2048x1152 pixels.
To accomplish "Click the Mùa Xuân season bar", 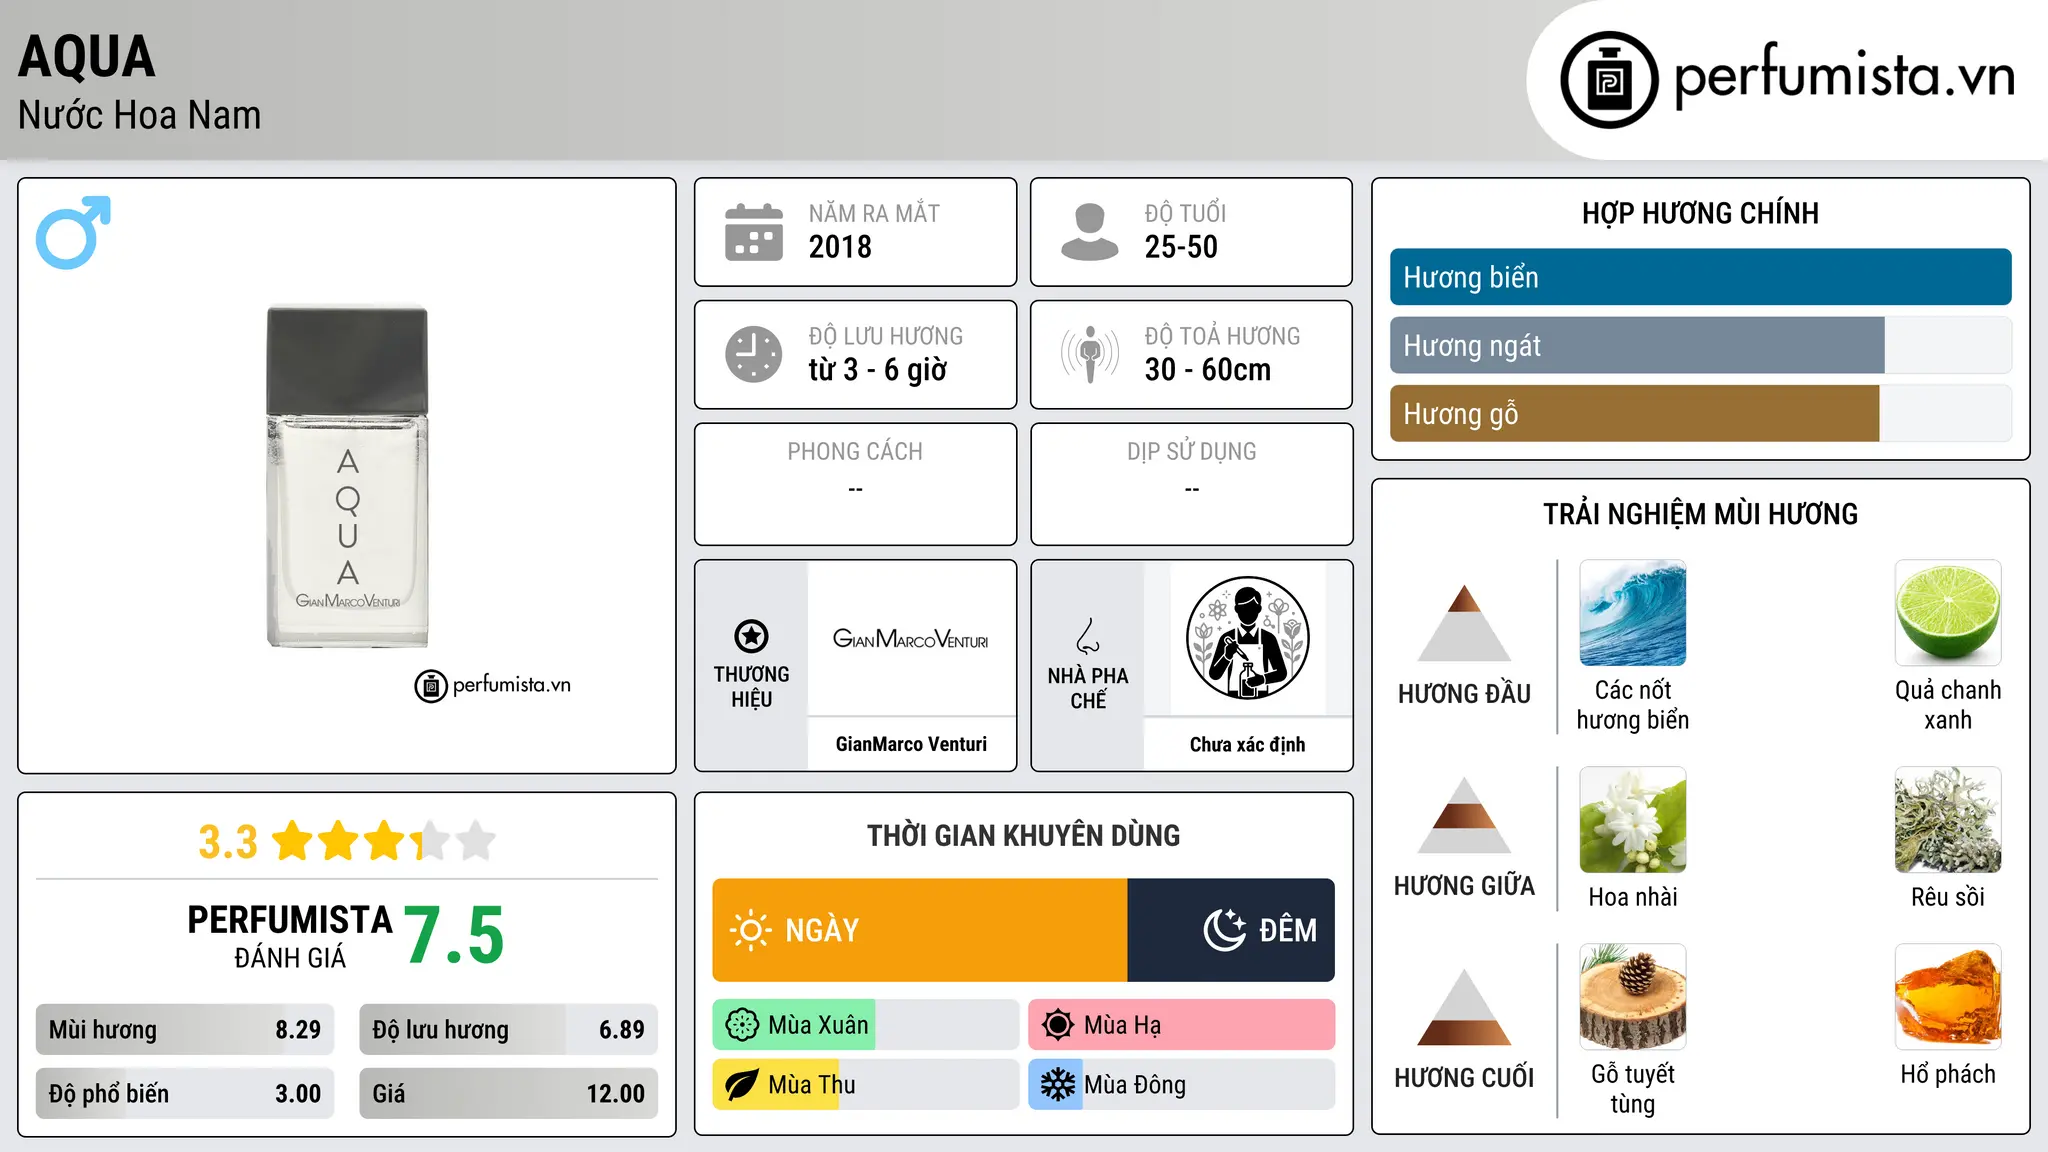I will [866, 1025].
